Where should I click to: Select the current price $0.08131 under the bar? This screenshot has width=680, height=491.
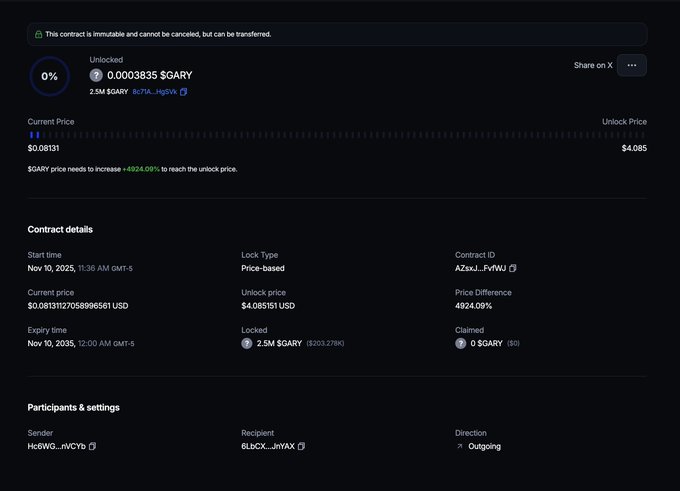click(43, 148)
